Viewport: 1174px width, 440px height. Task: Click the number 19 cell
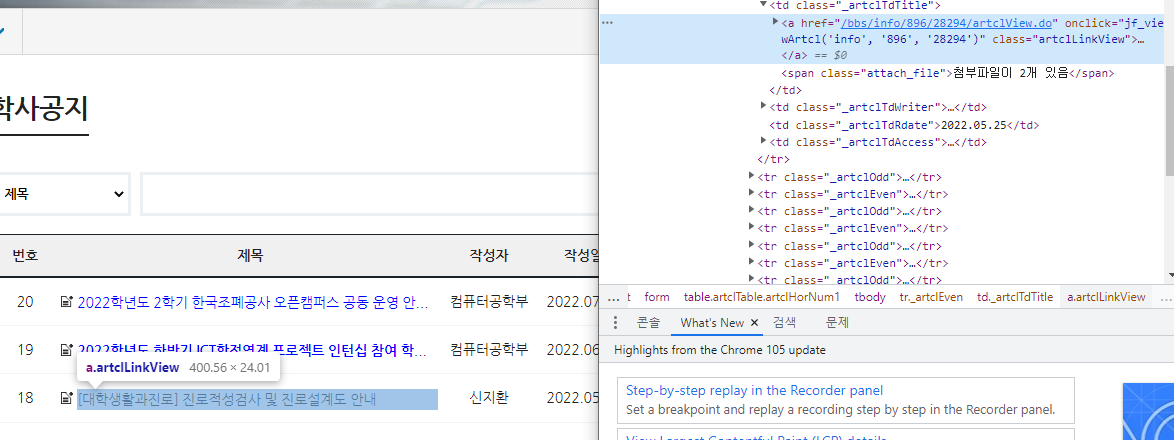25,350
